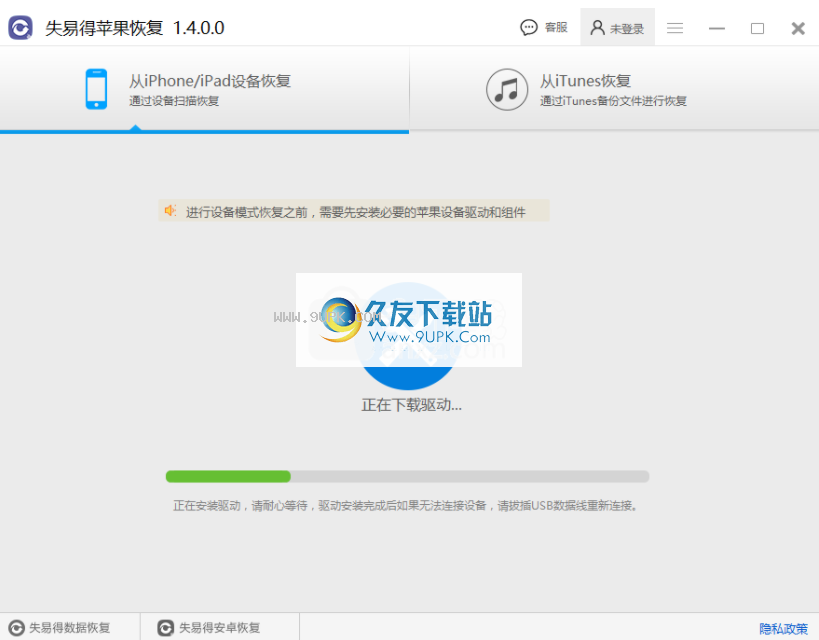Close the application window
This screenshot has height=640, width=819.
[798, 28]
